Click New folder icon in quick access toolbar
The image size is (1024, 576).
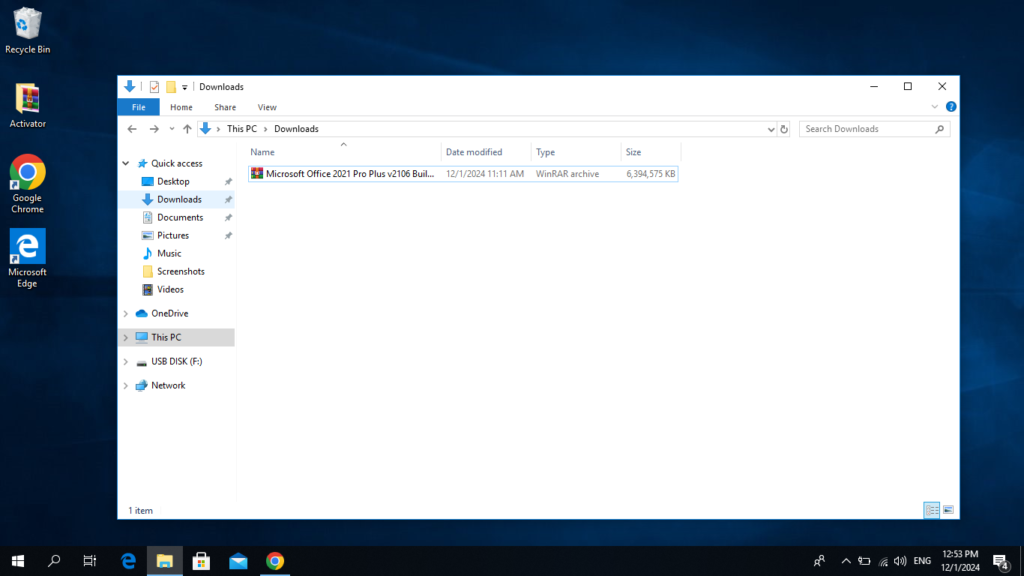[170, 87]
